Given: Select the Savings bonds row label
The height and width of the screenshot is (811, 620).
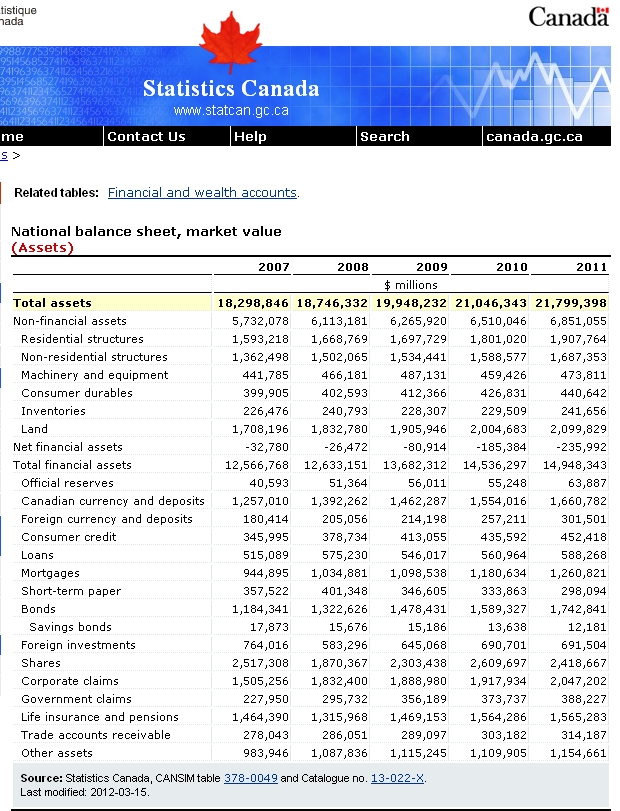Looking at the screenshot, I should point(70,627).
